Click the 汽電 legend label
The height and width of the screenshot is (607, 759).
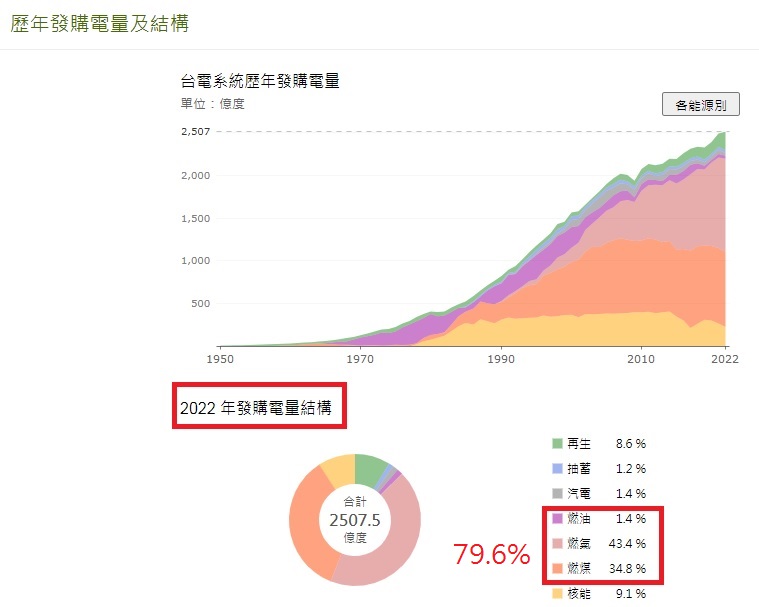tap(579, 493)
